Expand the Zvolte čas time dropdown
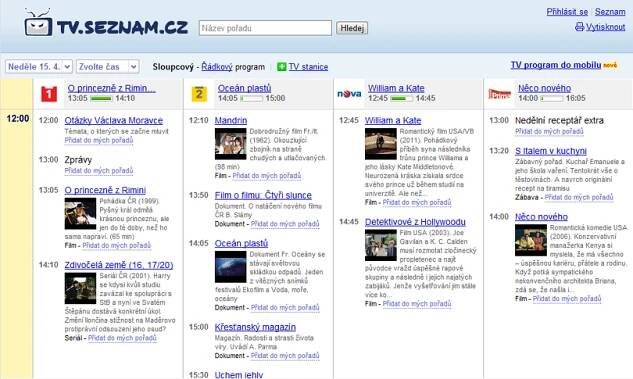The image size is (633, 379). pyautogui.click(x=107, y=67)
